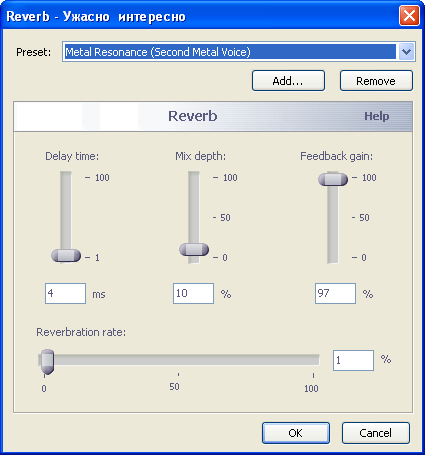
Task: Set Reverbration rate track at 50 tick
Action: coord(178,360)
